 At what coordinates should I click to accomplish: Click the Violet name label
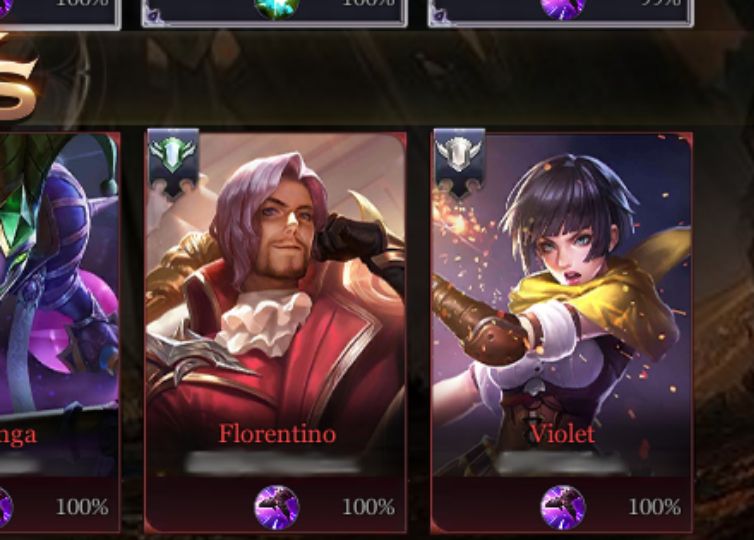coord(561,434)
